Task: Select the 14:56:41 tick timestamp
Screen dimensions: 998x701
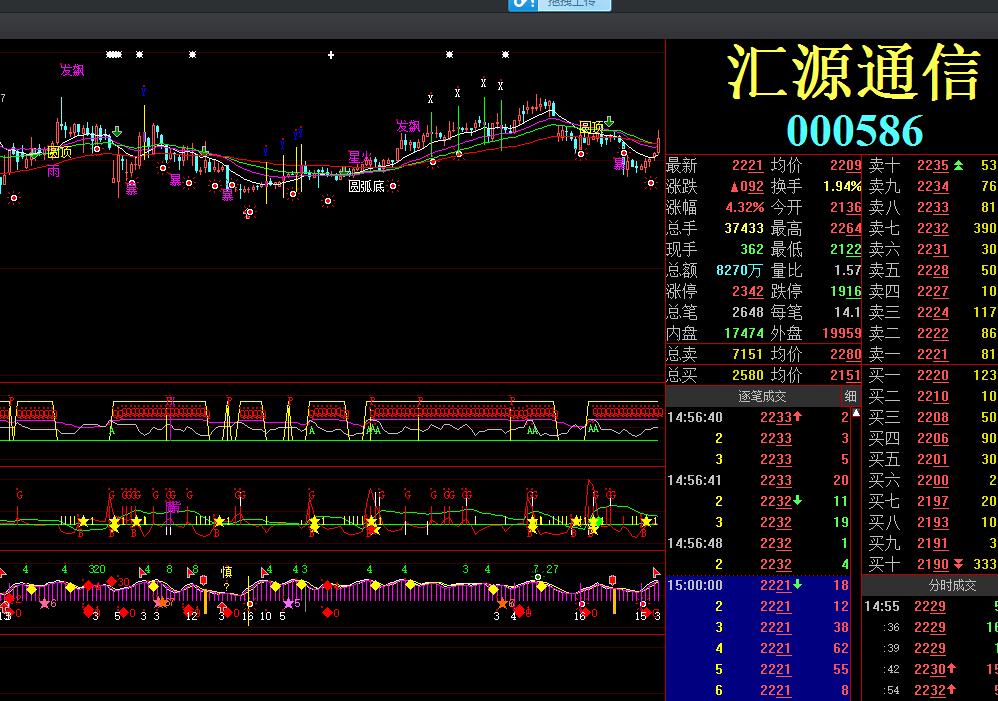Action: [694, 480]
